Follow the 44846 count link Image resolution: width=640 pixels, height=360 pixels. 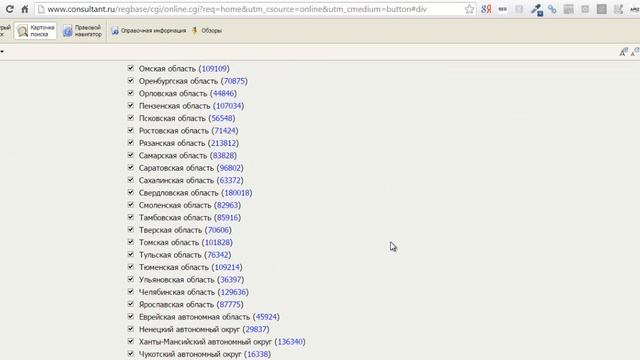click(224, 93)
